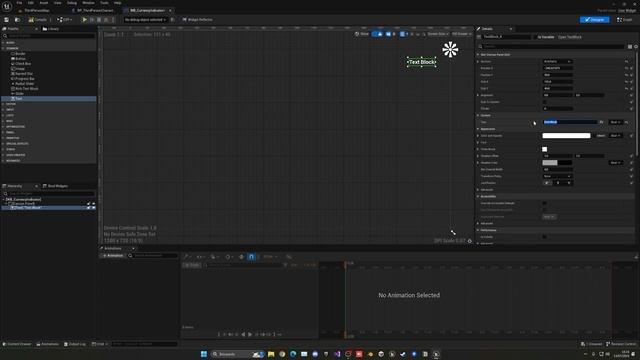640x360 pixels.
Task: Toggle Canvas Panel lock in Hierarchy
Action: pyautogui.click(x=89, y=204)
